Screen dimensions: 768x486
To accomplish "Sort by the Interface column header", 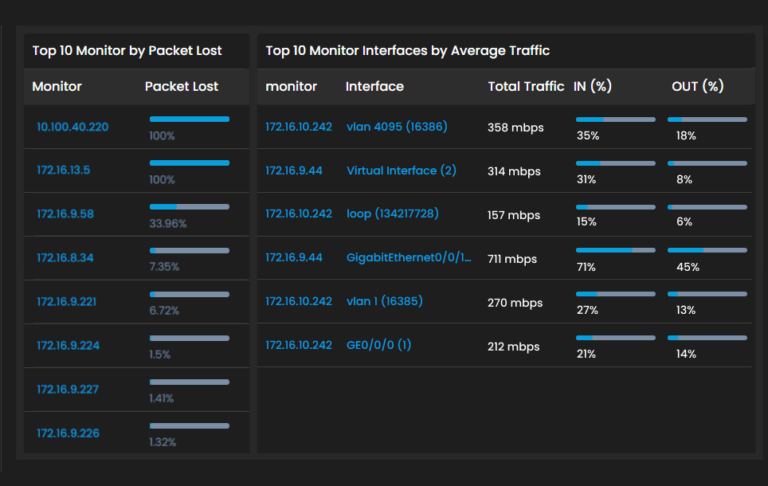I will tap(375, 87).
